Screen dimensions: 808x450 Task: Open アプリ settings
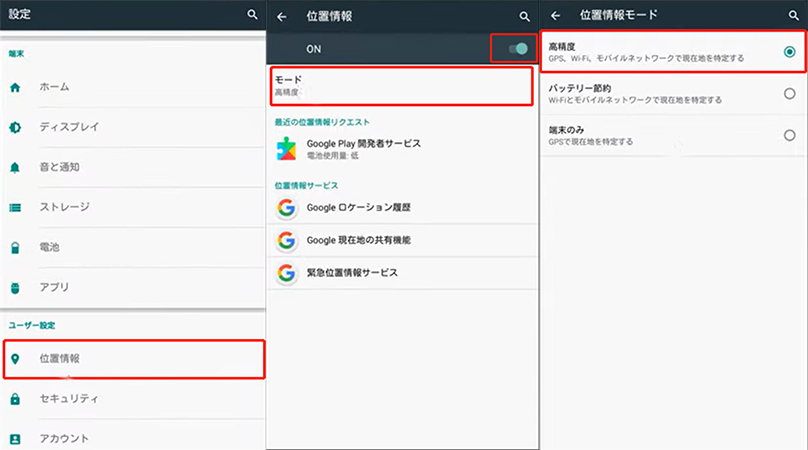tap(134, 288)
